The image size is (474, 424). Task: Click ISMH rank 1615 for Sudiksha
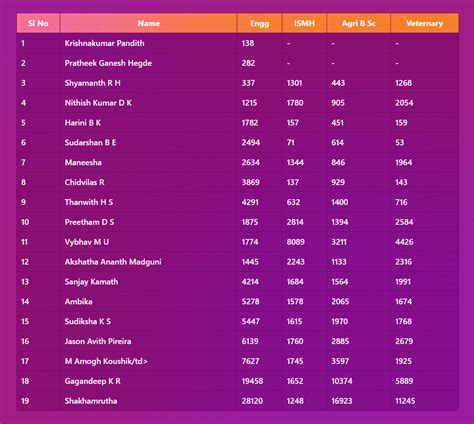[295, 322]
